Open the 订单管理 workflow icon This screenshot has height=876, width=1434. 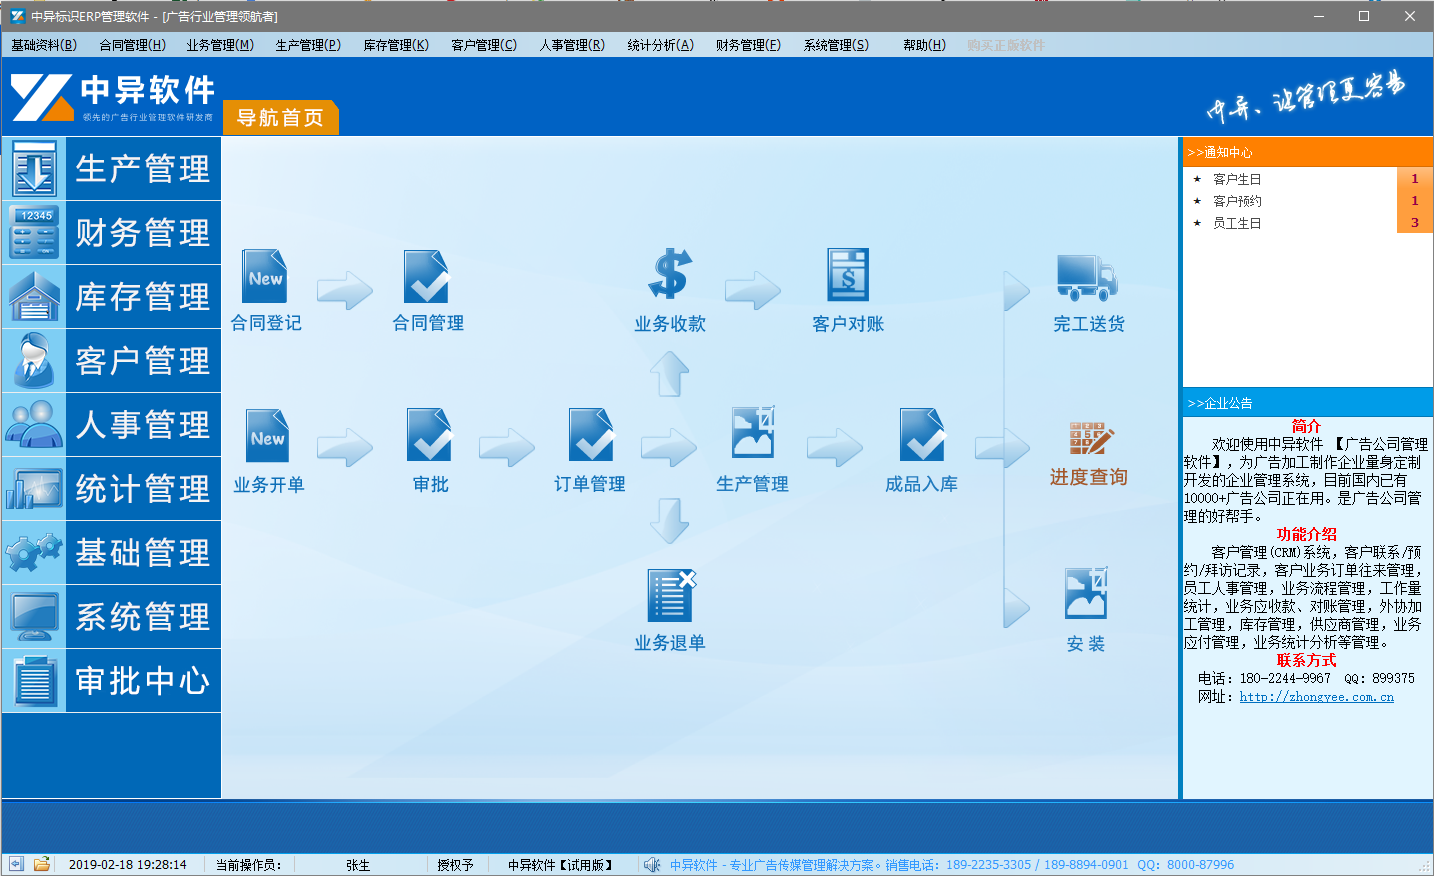(590, 436)
